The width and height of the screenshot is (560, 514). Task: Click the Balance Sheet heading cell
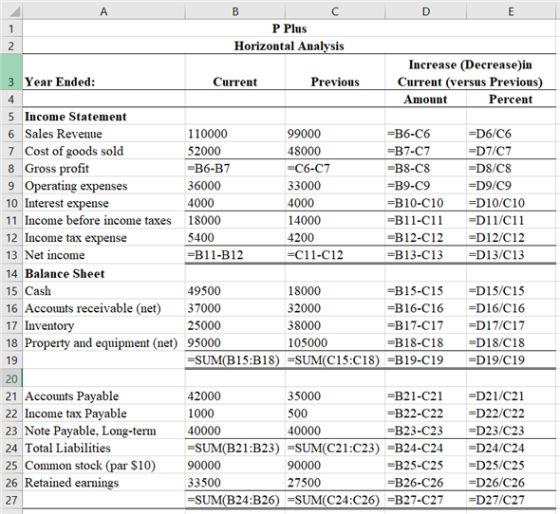click(x=104, y=273)
